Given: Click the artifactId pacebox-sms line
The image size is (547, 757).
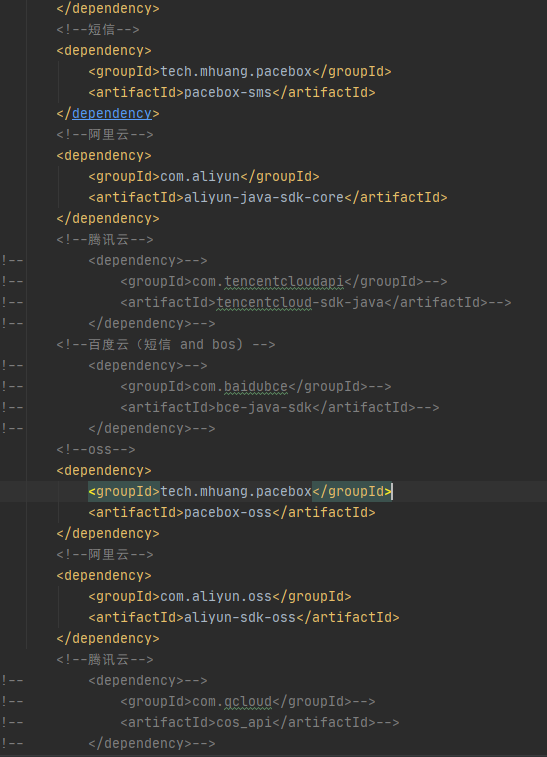Looking at the screenshot, I should coord(232,92).
